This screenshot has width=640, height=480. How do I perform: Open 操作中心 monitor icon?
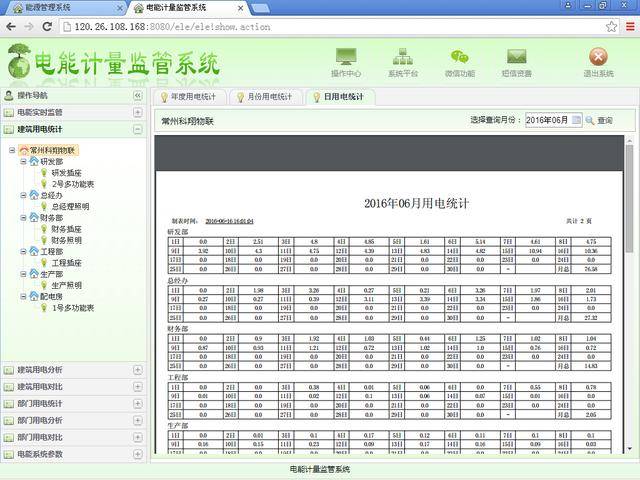click(346, 58)
